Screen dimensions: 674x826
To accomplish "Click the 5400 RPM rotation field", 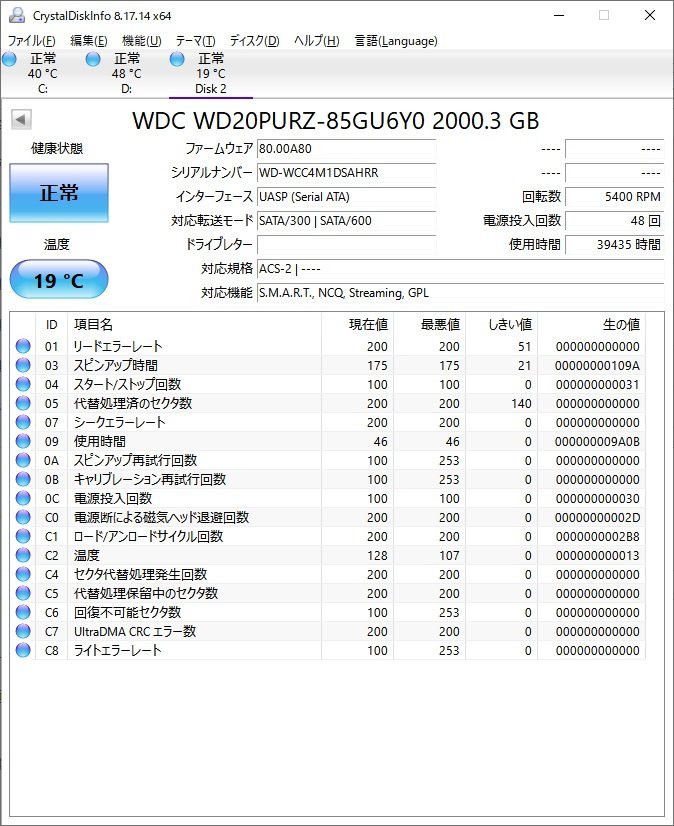I will (x=614, y=197).
